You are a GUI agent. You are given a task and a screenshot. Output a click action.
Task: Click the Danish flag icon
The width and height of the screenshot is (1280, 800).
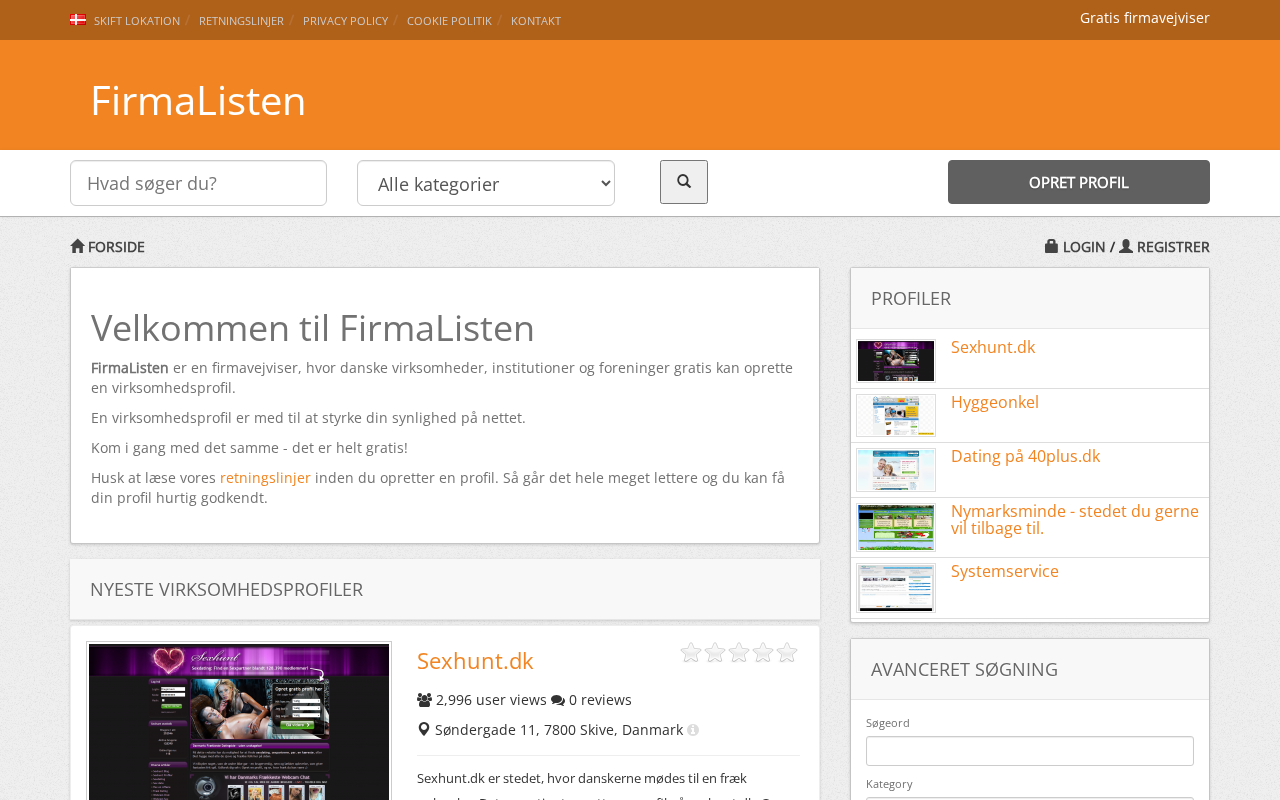tap(78, 20)
